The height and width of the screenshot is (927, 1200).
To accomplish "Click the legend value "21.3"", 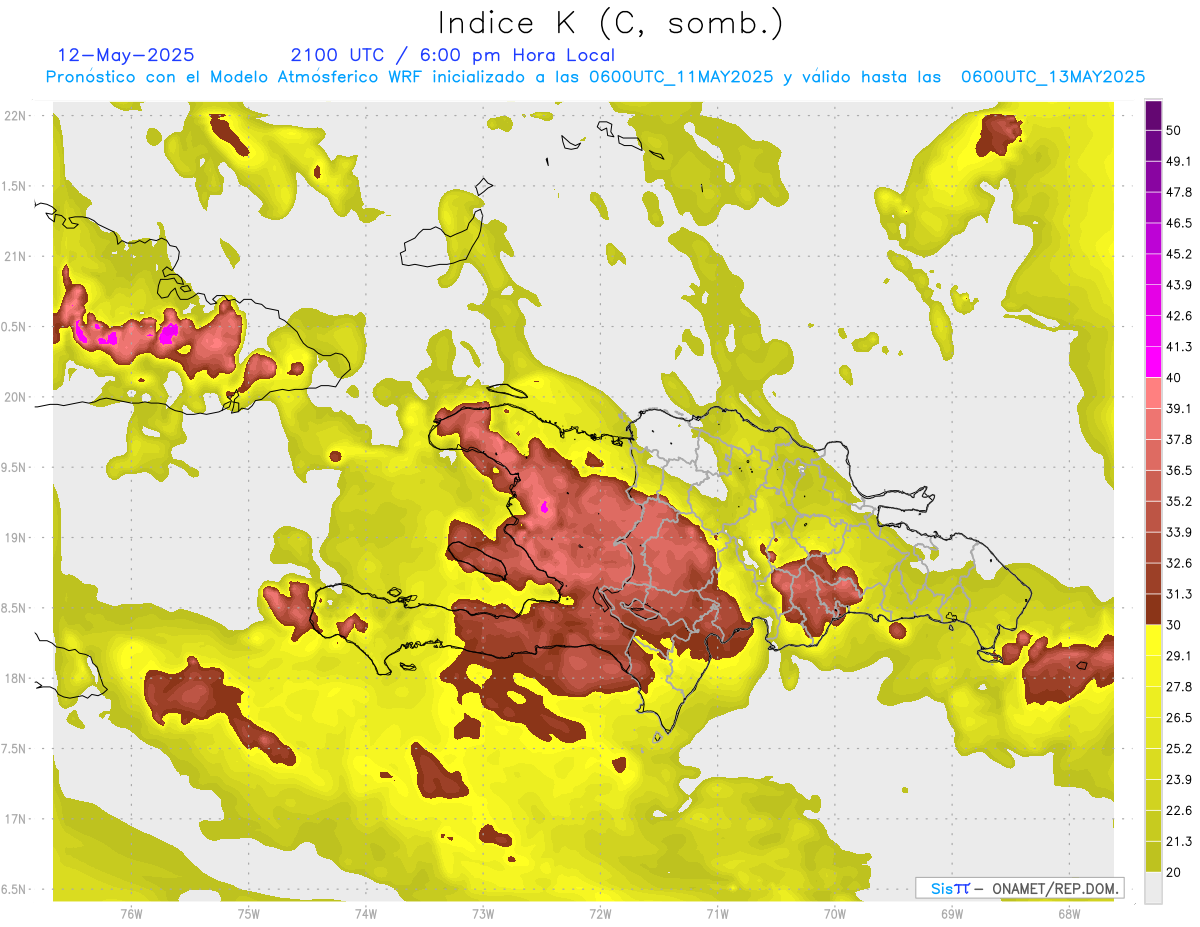I will [1179, 842].
